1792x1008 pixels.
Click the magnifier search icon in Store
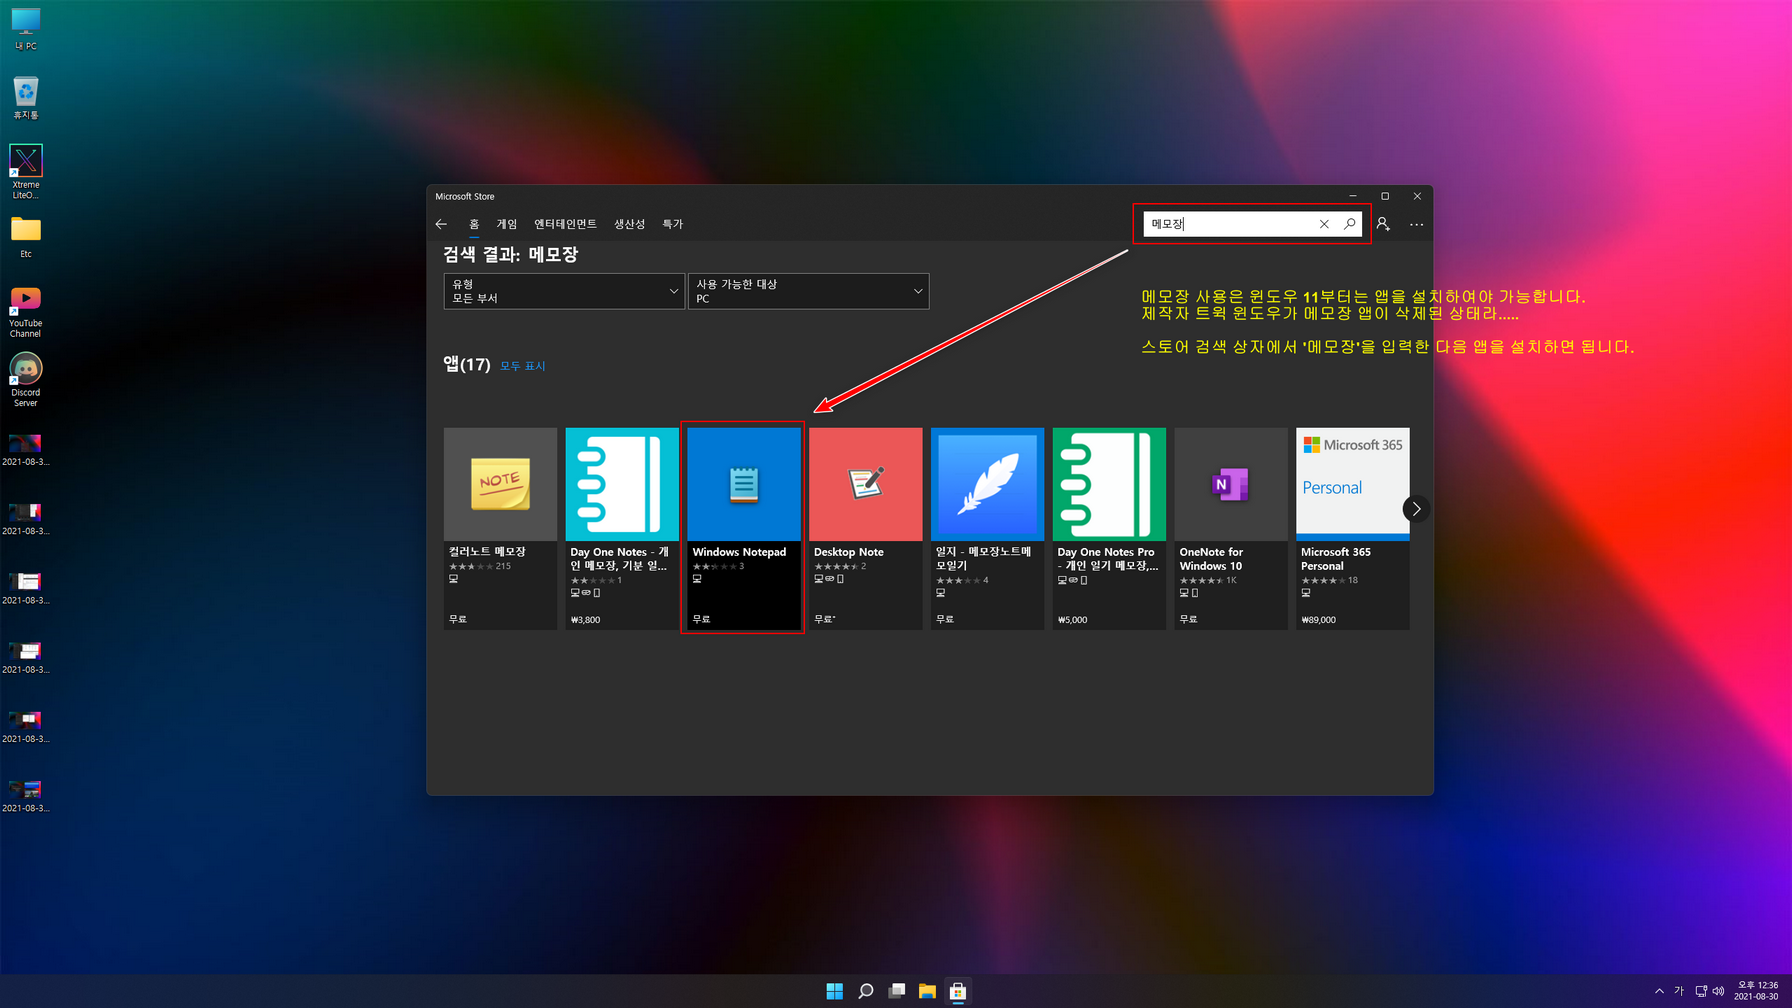(1349, 224)
